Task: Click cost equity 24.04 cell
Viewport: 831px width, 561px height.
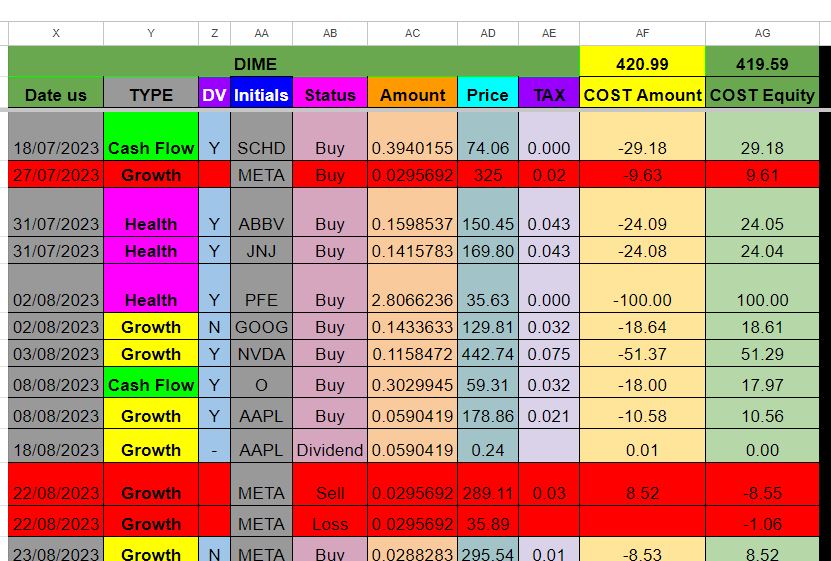Action: pos(762,250)
